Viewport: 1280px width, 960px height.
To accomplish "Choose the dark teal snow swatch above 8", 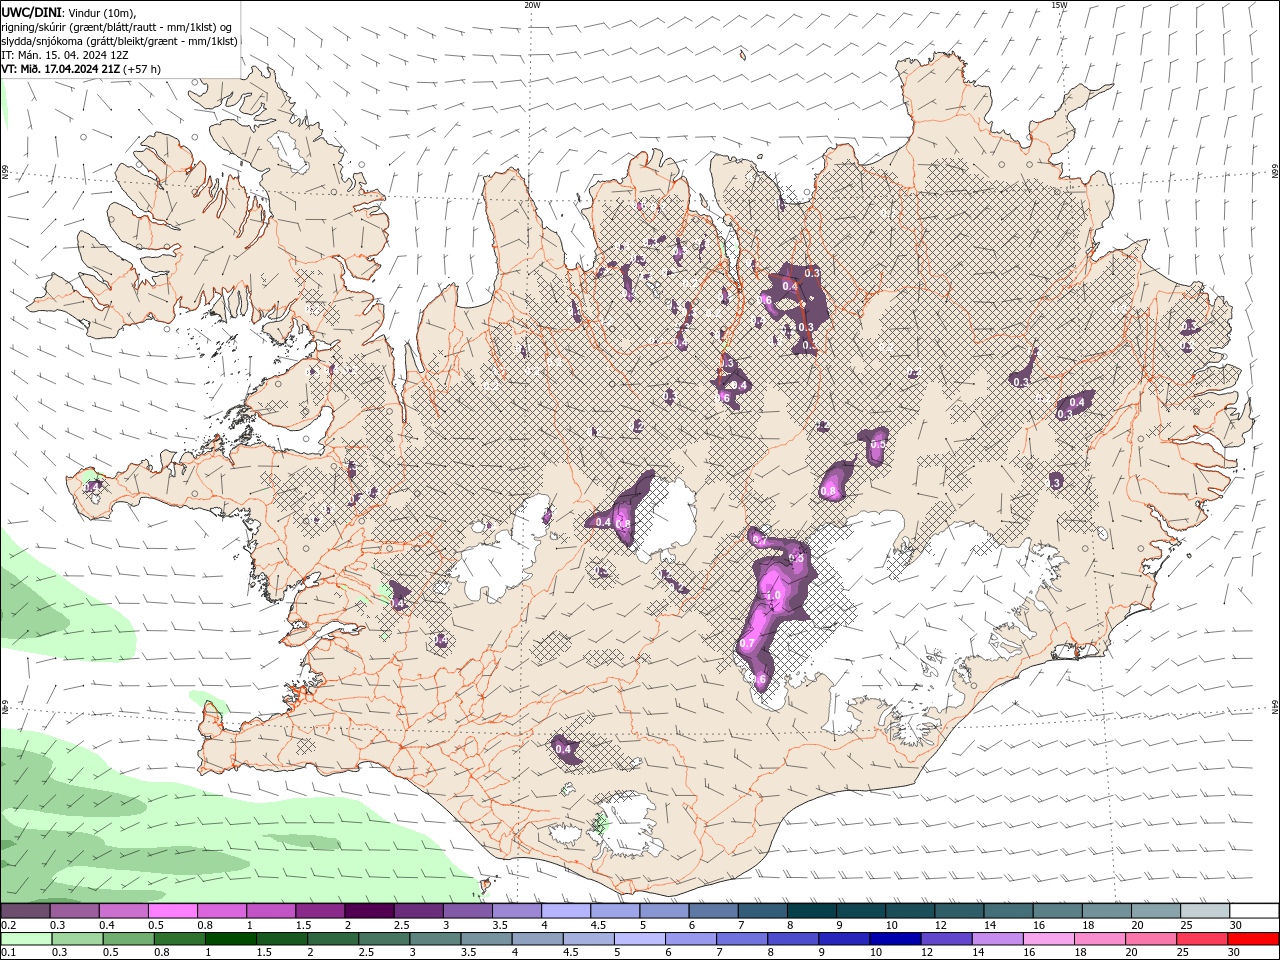I will coord(812,911).
